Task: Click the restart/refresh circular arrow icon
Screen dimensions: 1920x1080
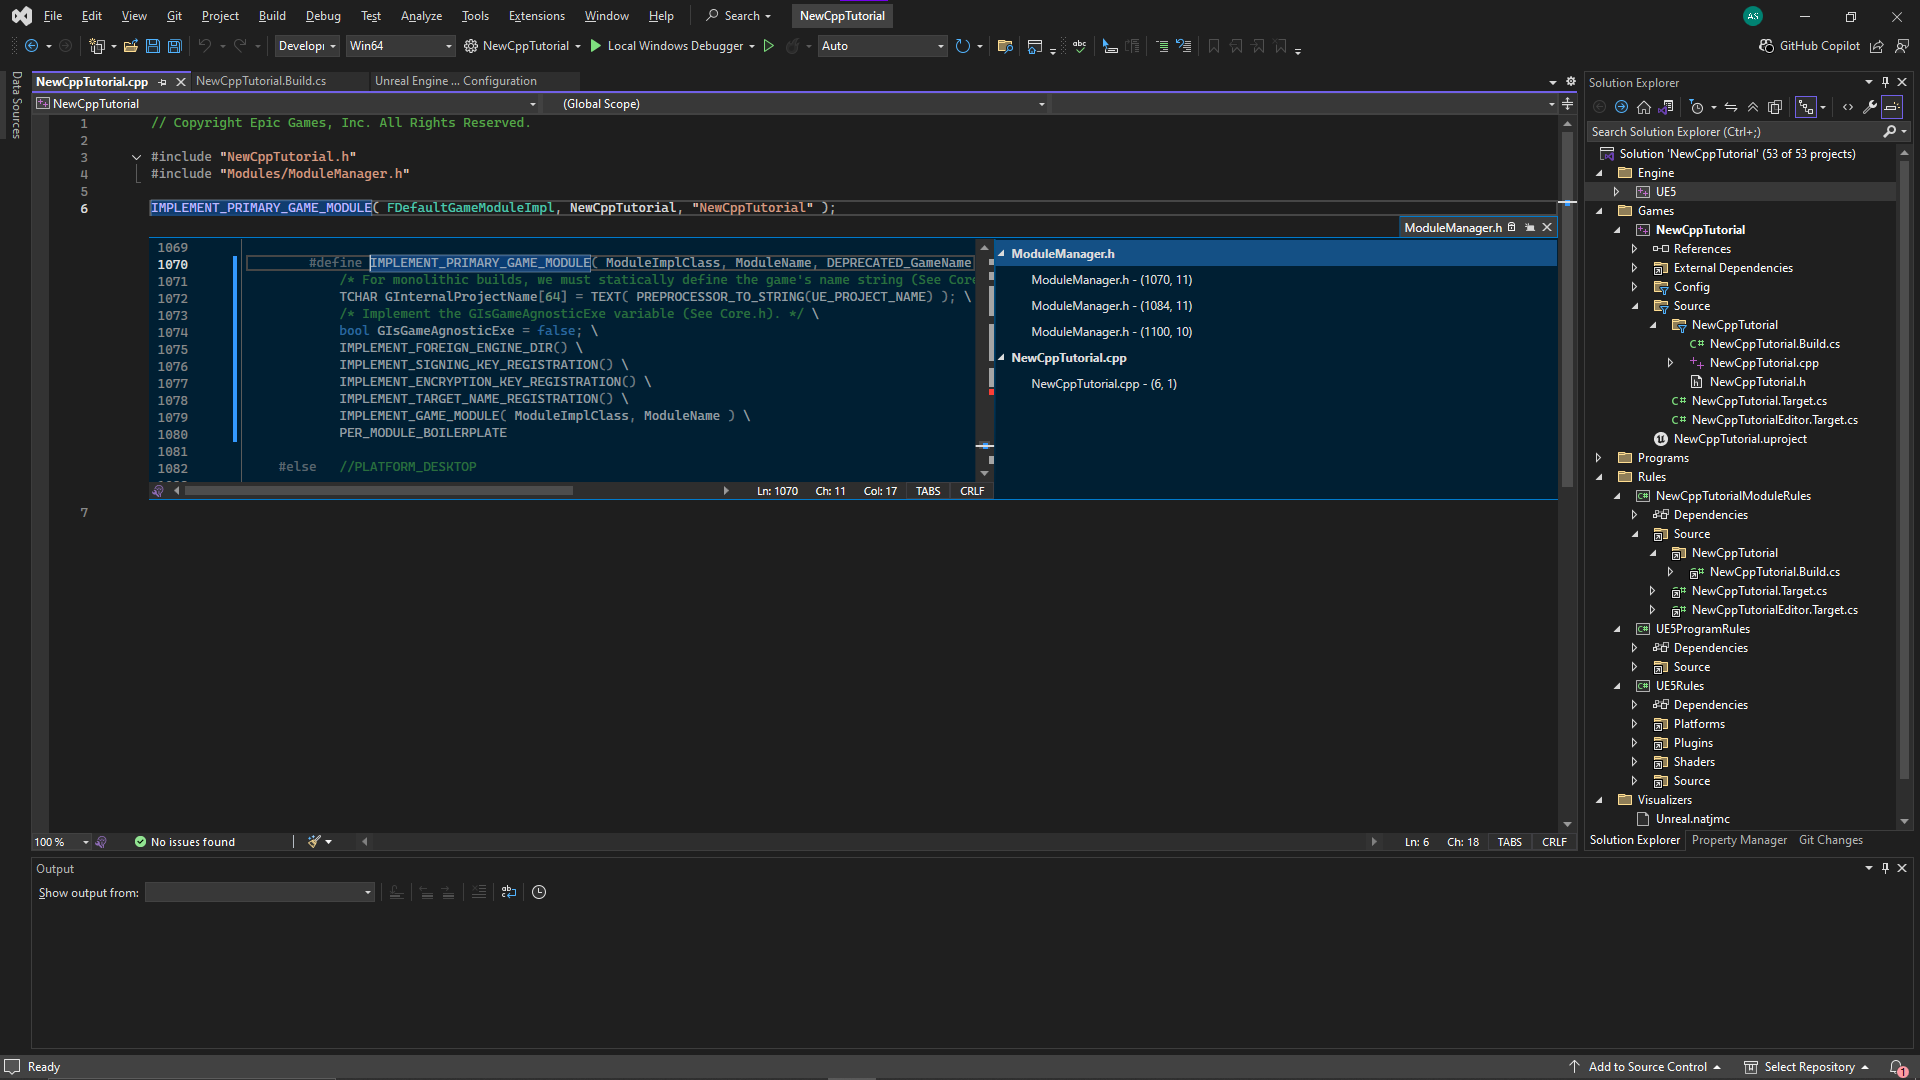Action: [963, 46]
